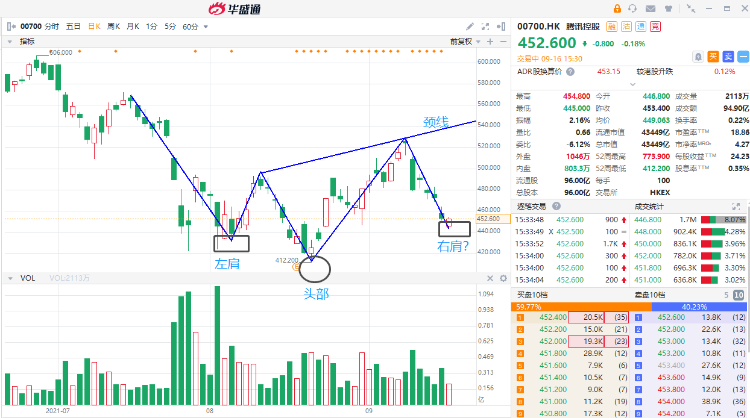
Task: Open customer service headset icon
Action: coord(632,9)
